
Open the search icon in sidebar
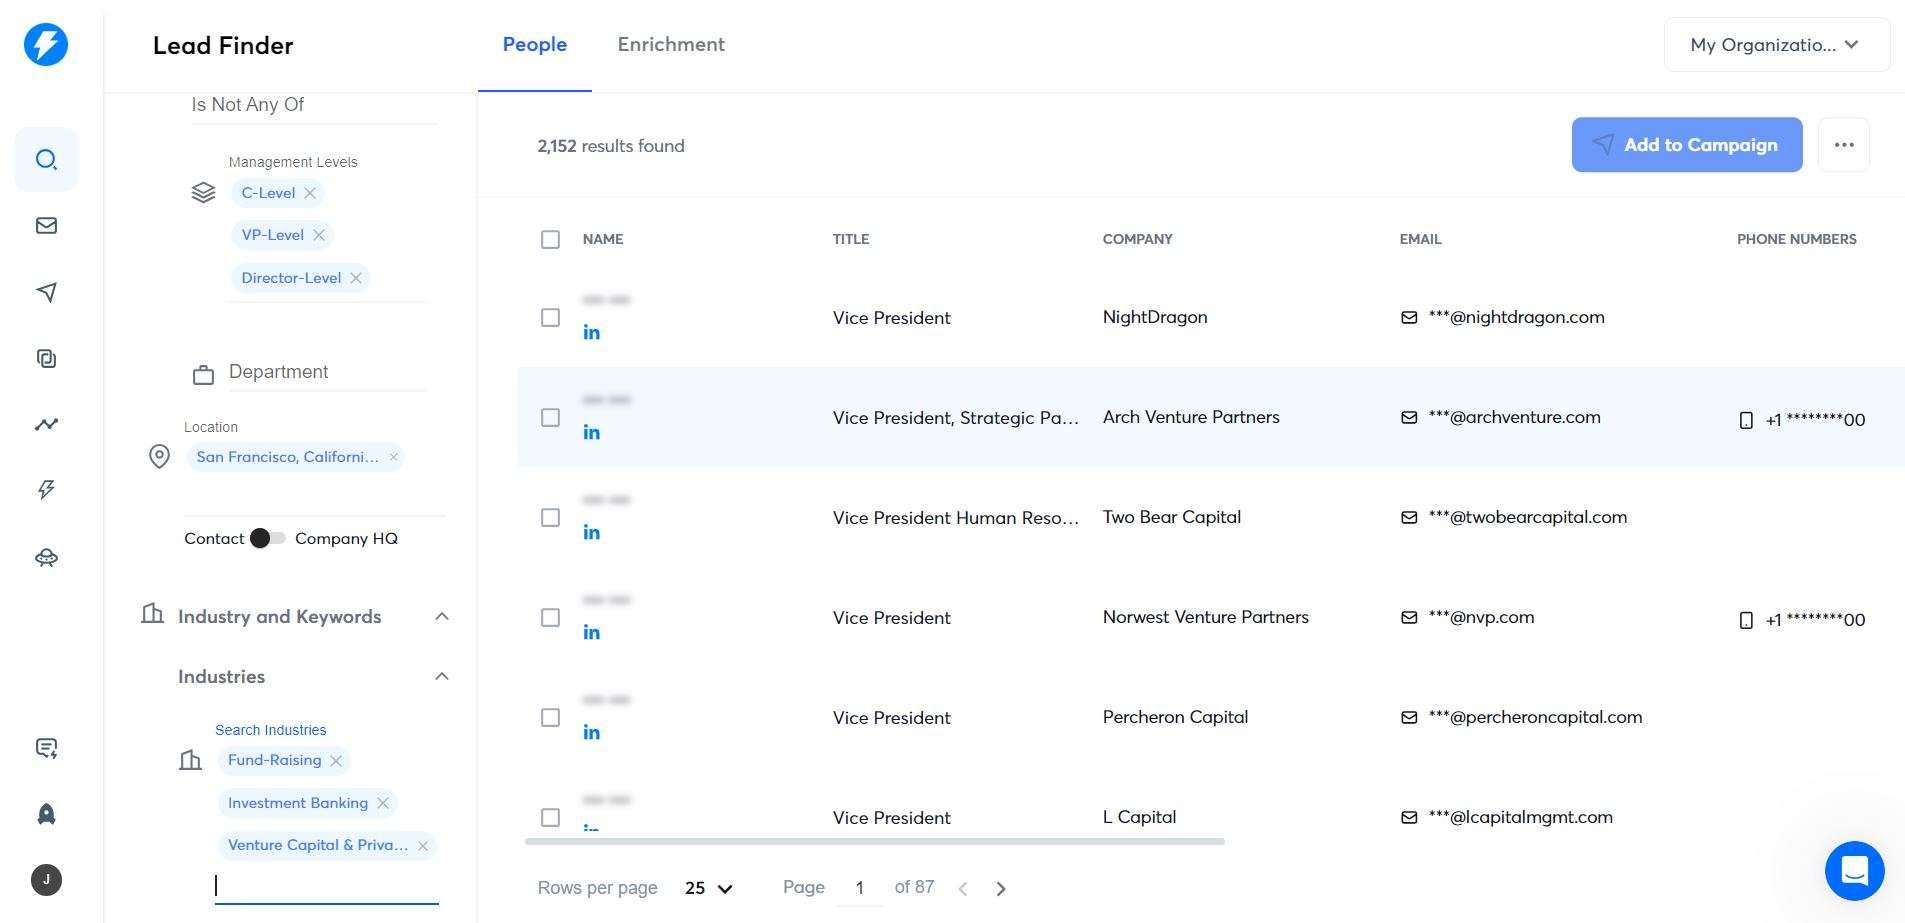(x=46, y=160)
